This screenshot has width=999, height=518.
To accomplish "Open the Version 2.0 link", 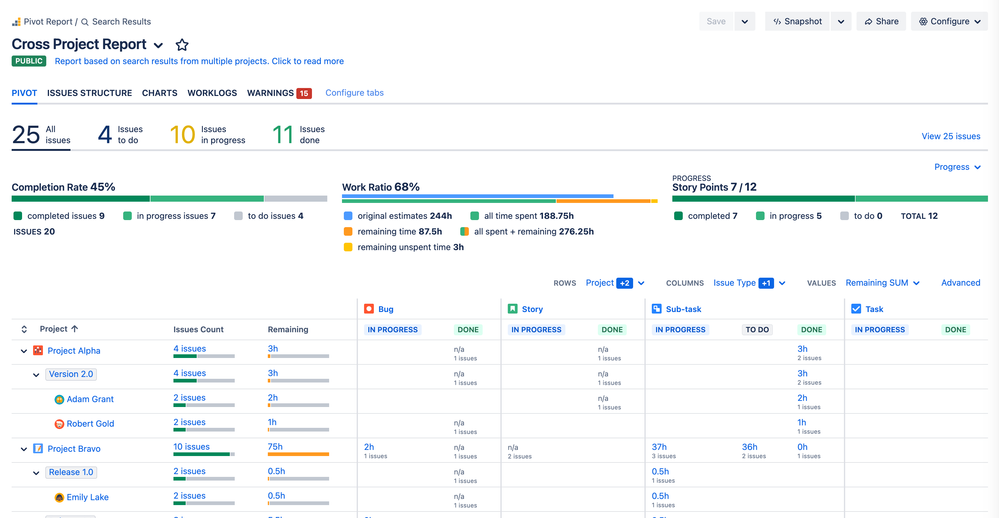I will [x=71, y=374].
